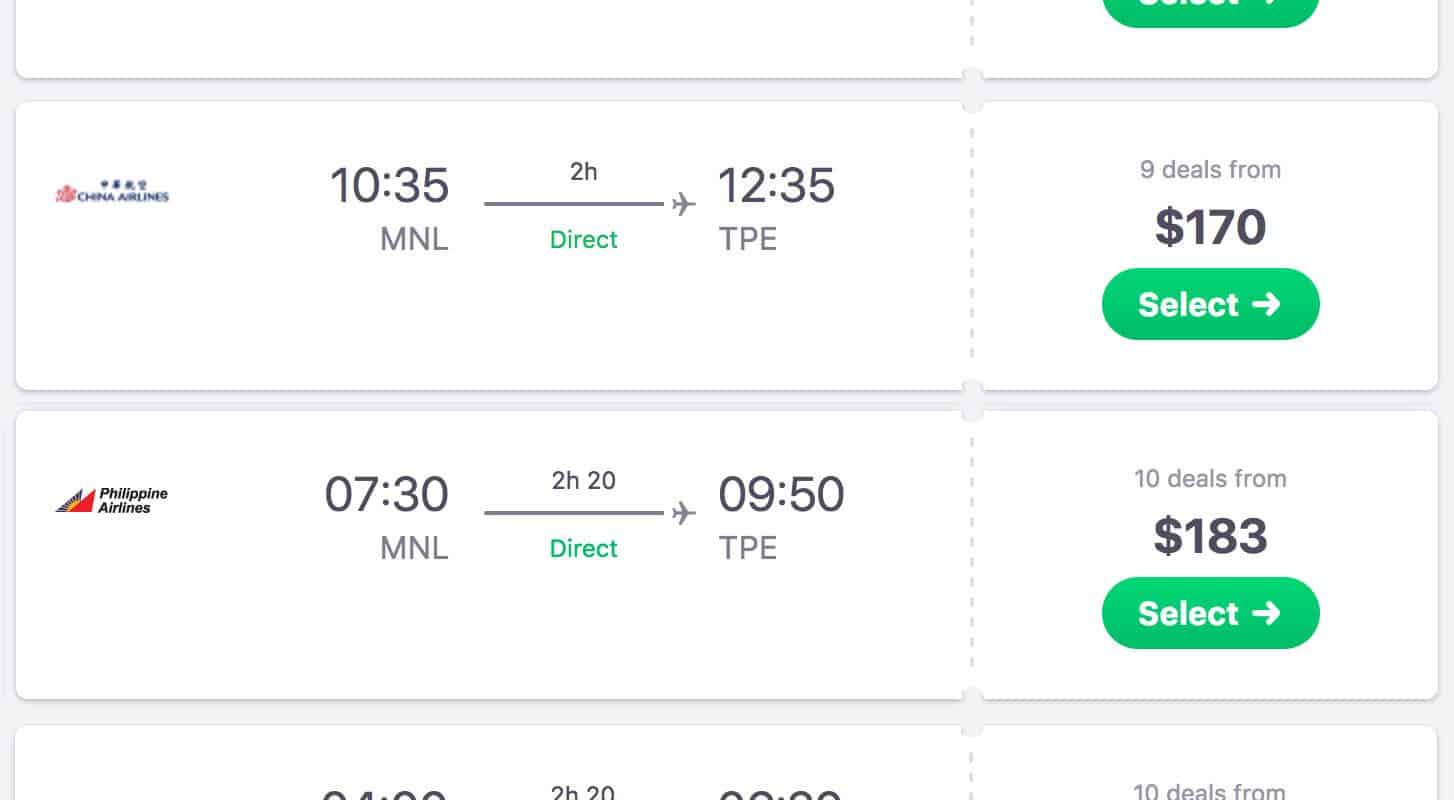
Task: Click the $170 price
Action: 1210,227
